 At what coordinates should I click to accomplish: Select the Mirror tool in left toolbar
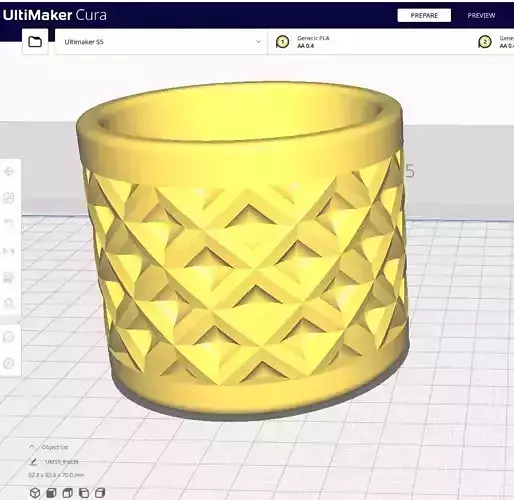(x=9, y=251)
